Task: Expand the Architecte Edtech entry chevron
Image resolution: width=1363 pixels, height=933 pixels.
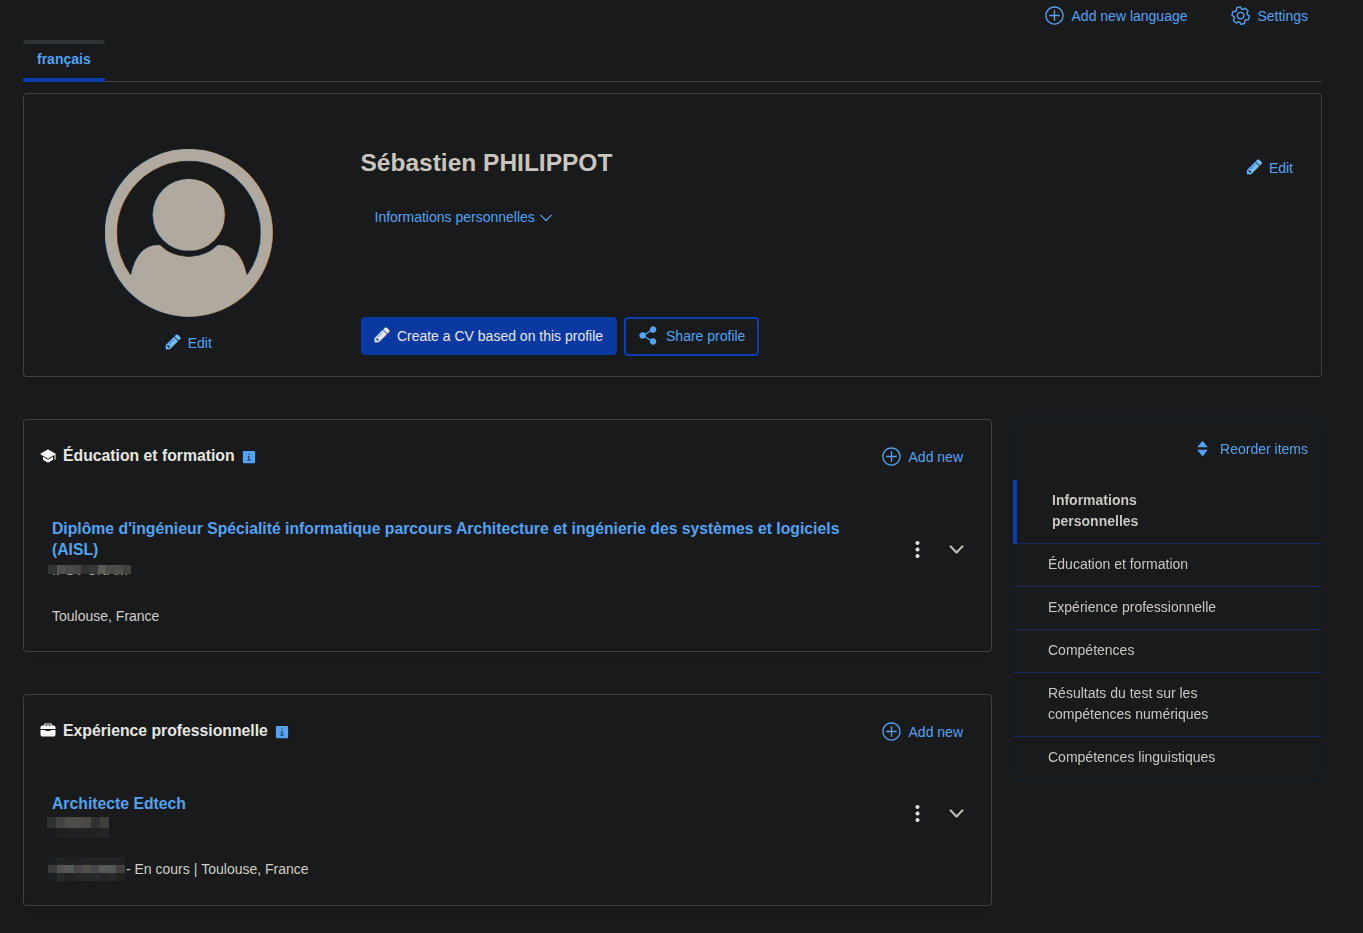Action: tap(956, 813)
